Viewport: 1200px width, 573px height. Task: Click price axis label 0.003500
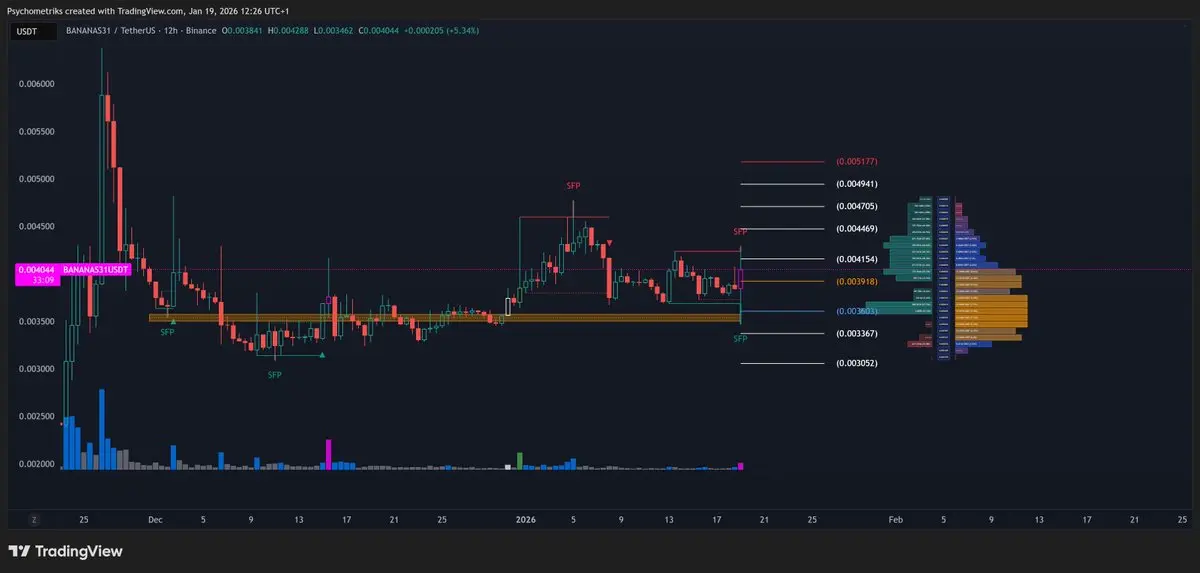click(x=37, y=321)
